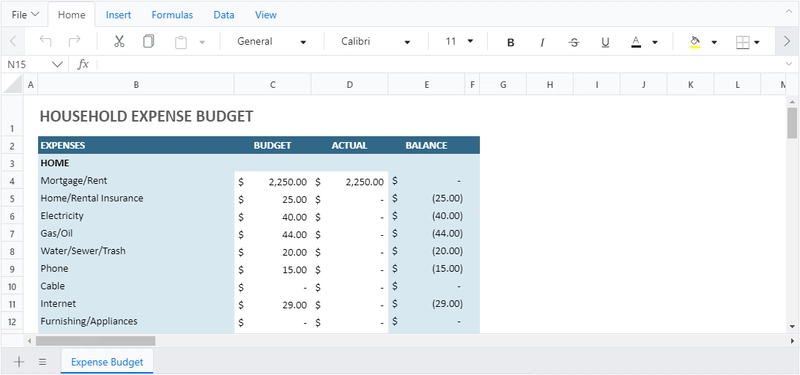Screen dimensions: 800x375
Task: Collapse the ribbon with top-right chevron
Action: tap(788, 11)
